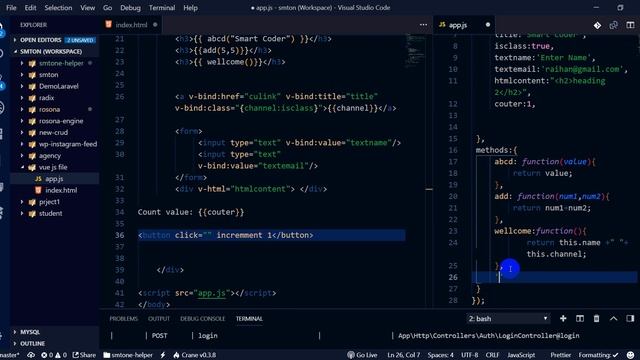Switch to the Output panel tab
640x360 pixels.
coord(158,319)
